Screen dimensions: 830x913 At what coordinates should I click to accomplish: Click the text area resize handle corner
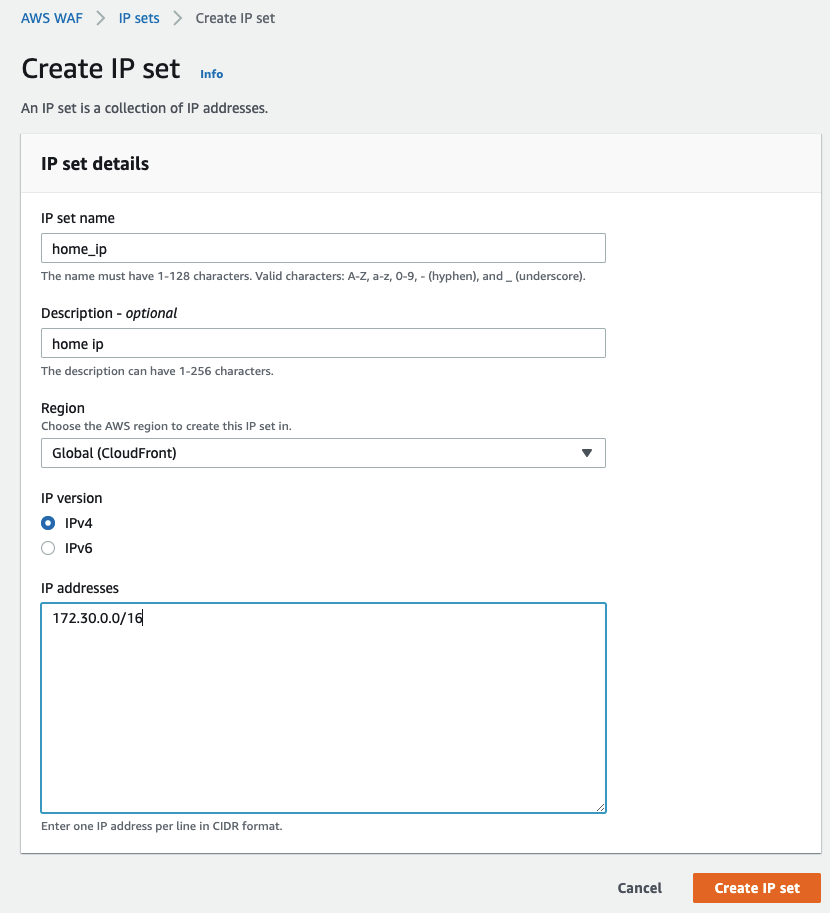coord(601,807)
